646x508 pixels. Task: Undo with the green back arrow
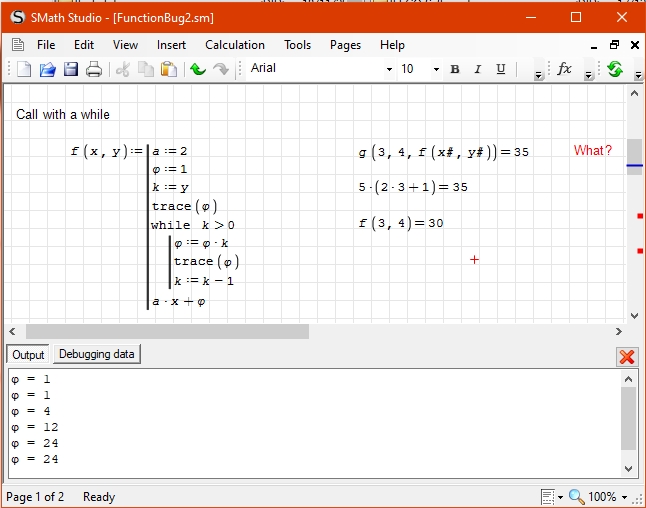tap(198, 69)
